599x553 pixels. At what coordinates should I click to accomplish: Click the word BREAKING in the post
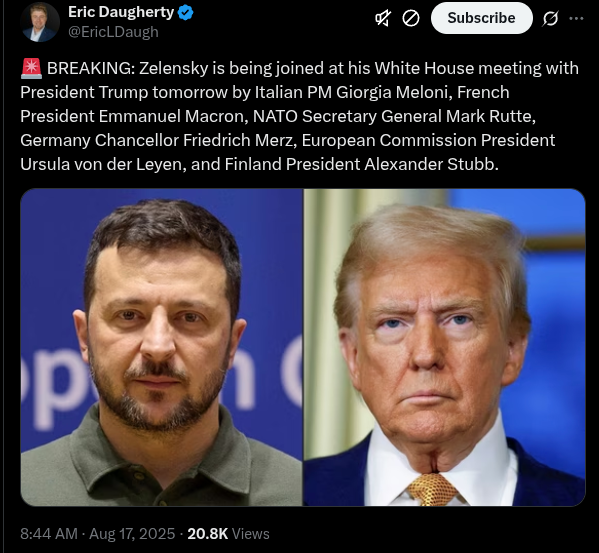pos(90,68)
